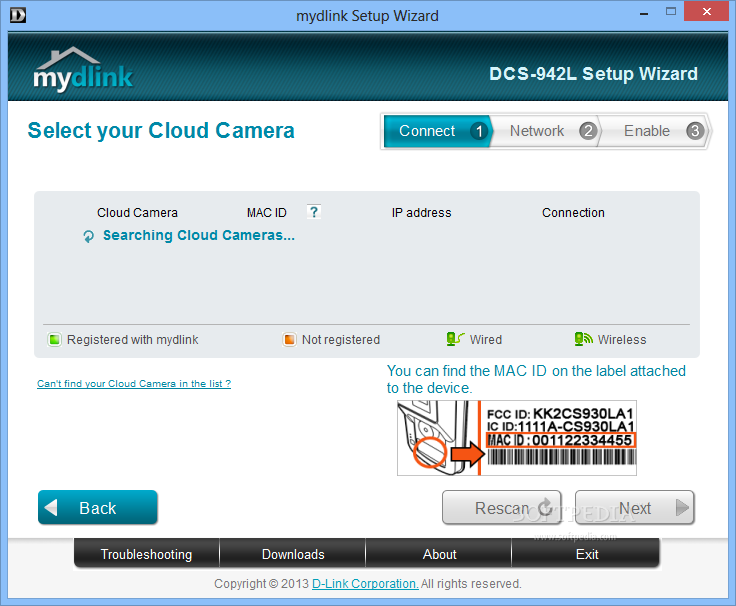Open the Can't find your Cloud Camera link

pyautogui.click(x=134, y=384)
